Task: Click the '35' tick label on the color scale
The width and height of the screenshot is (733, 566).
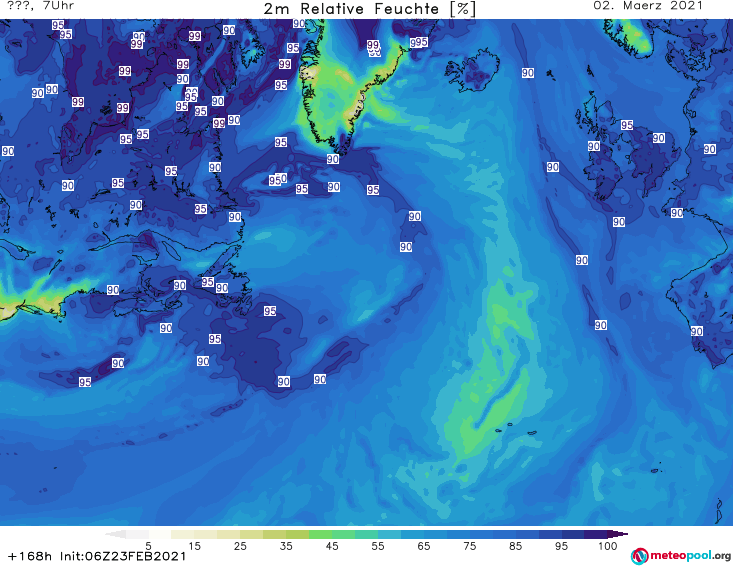Action: [x=286, y=546]
